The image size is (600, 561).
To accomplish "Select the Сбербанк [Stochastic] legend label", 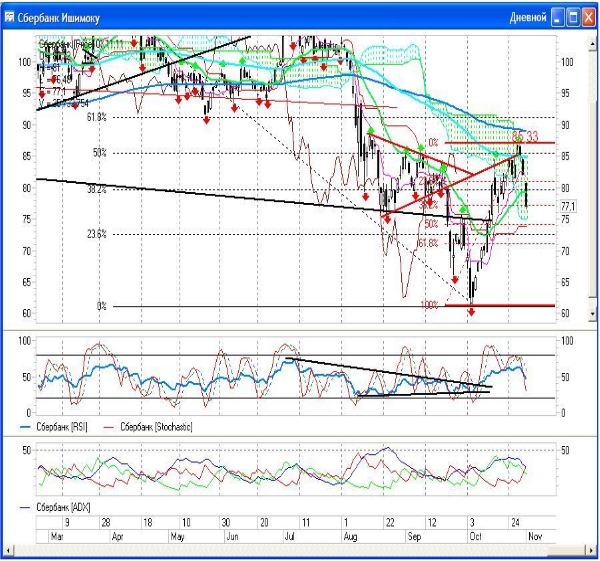I will [x=156, y=427].
